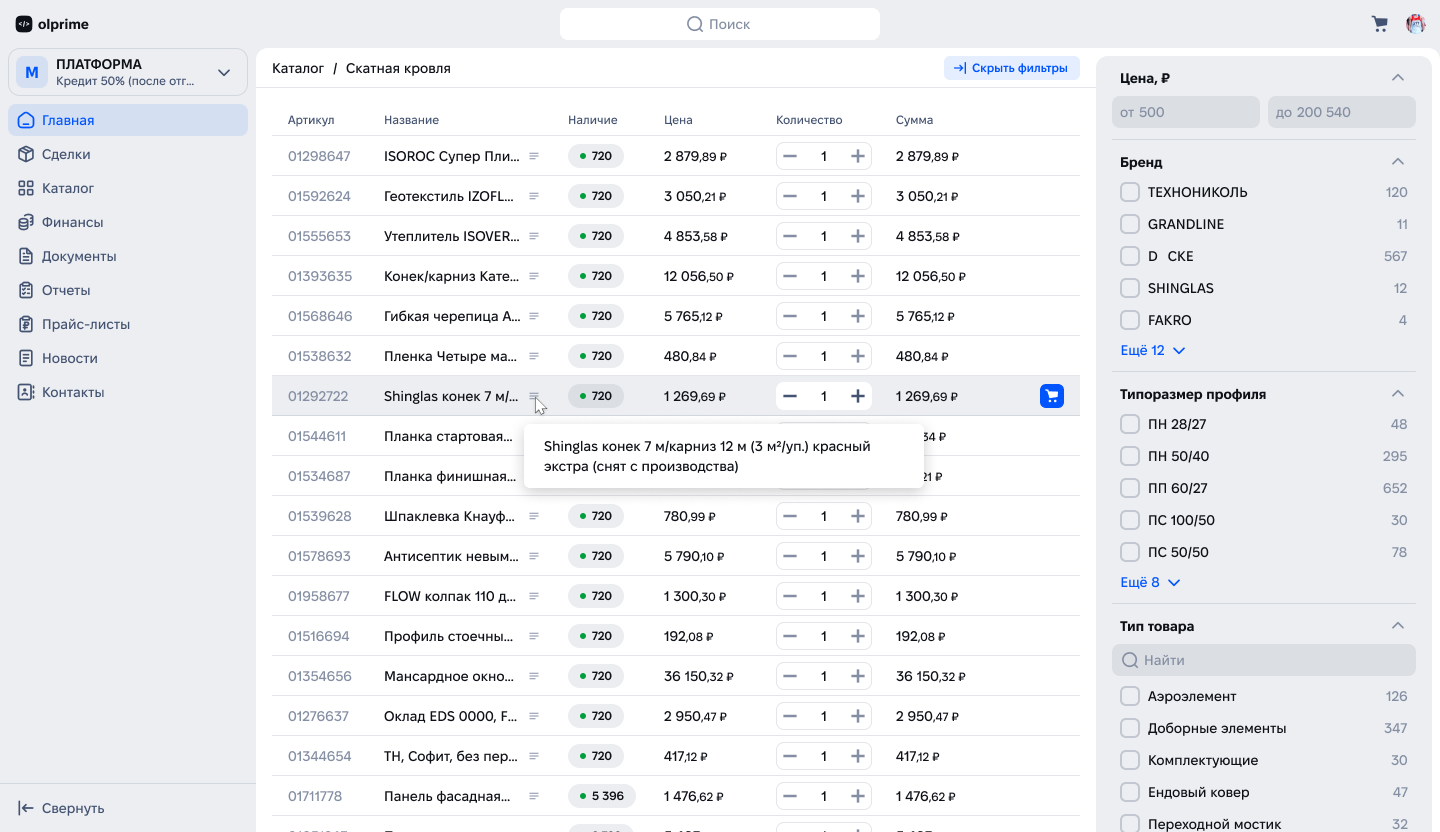Image resolution: width=1440 pixels, height=832 pixels.
Task: Add Shinglas конек item to cart
Action: pos(1051,396)
